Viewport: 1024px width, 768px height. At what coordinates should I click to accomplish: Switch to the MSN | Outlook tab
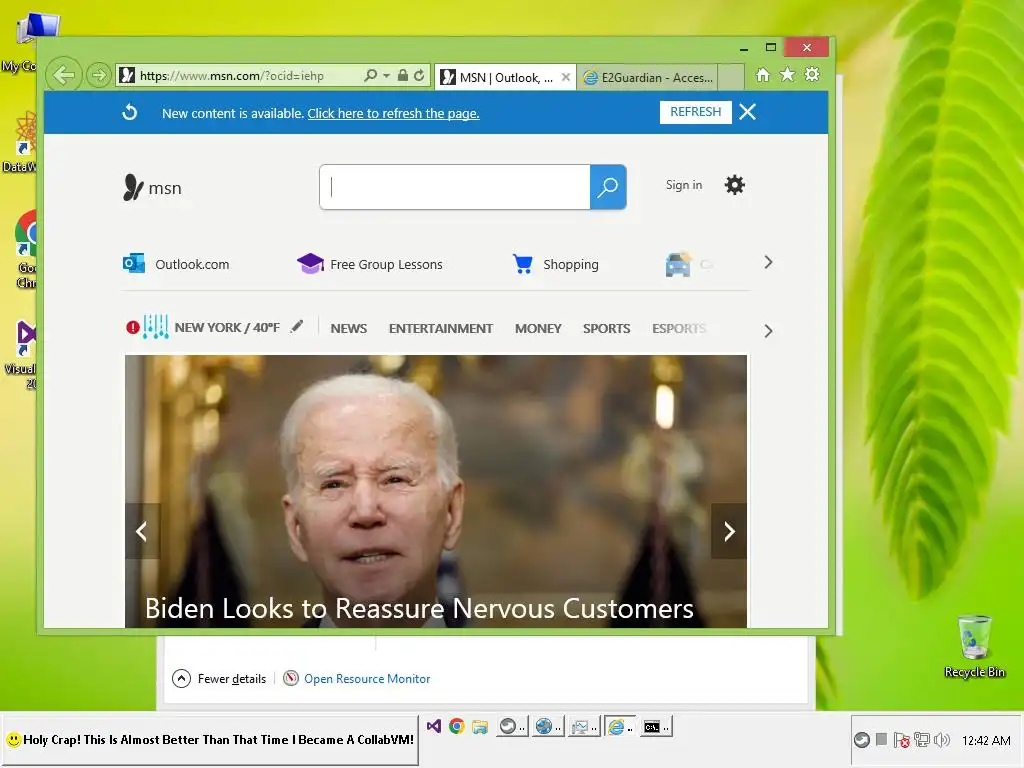pyautogui.click(x=498, y=78)
